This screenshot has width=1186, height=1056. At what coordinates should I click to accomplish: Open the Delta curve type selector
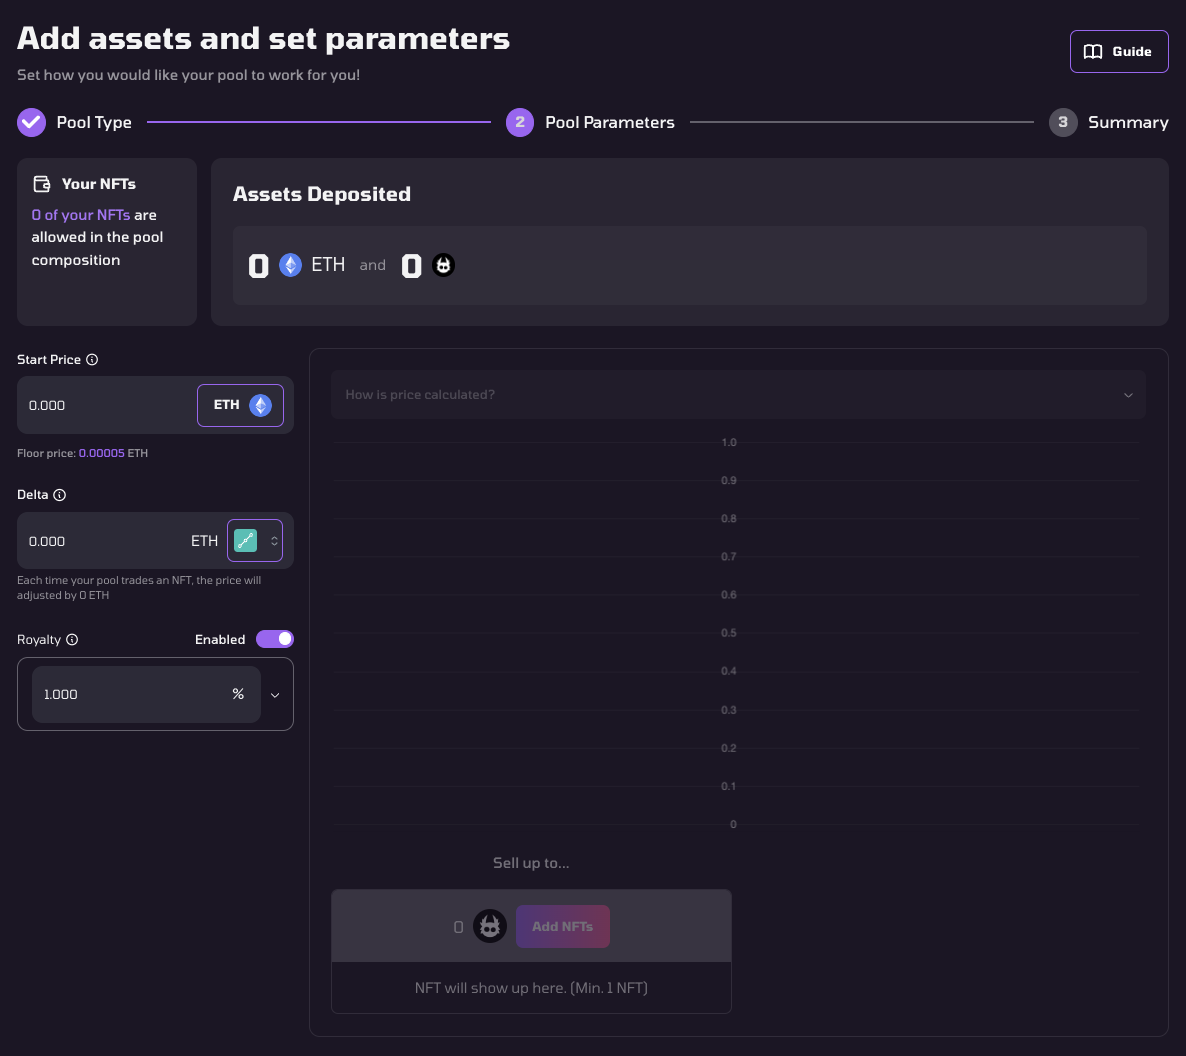(255, 541)
